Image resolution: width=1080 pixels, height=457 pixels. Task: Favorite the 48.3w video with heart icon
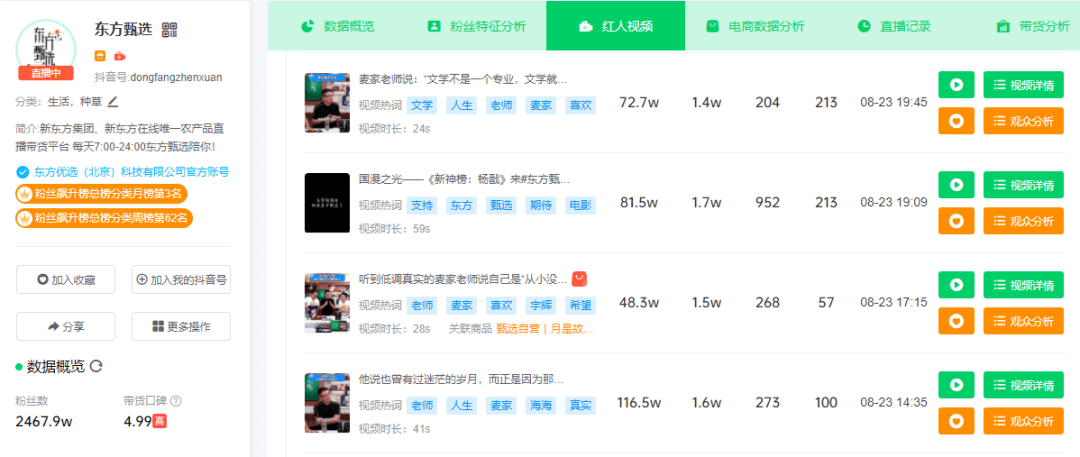956,321
